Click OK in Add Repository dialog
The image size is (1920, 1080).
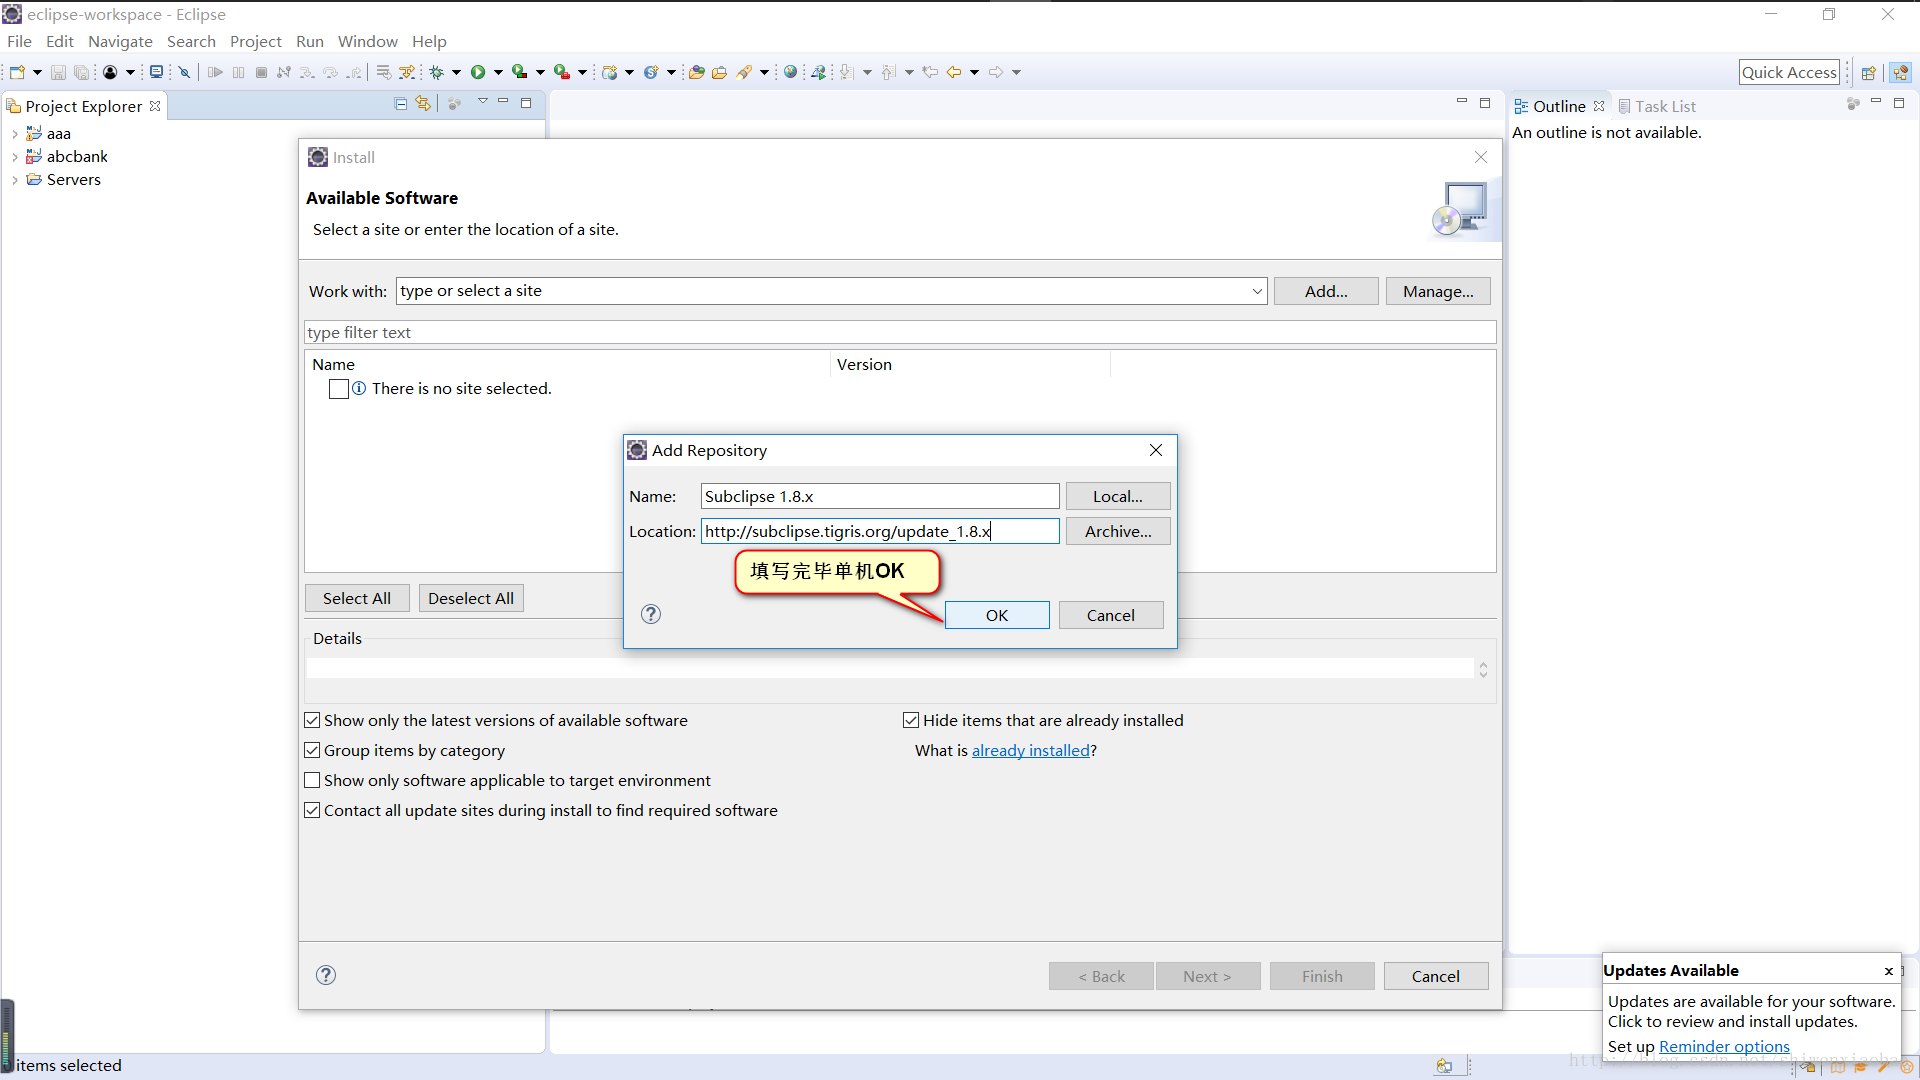[997, 615]
